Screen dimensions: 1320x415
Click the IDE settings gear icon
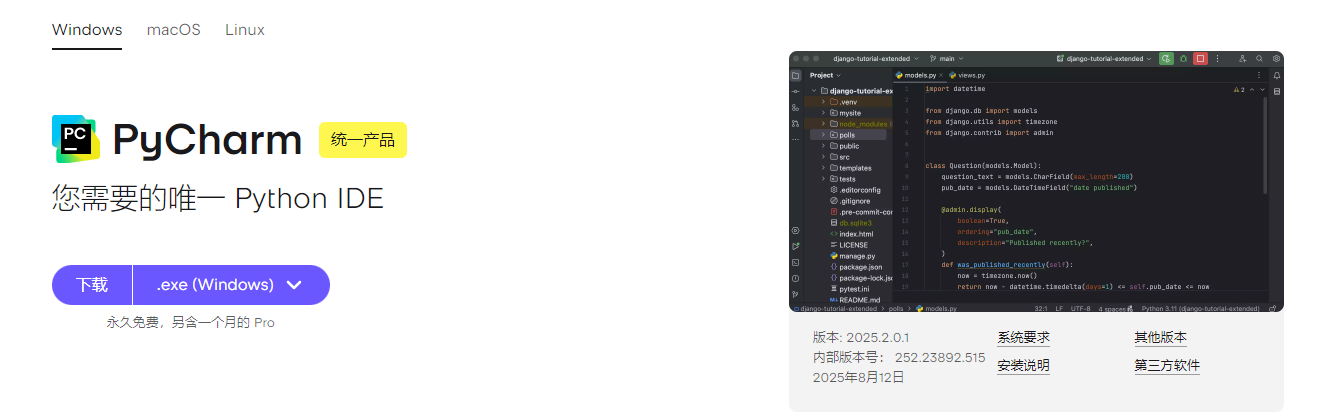pyautogui.click(x=1276, y=59)
